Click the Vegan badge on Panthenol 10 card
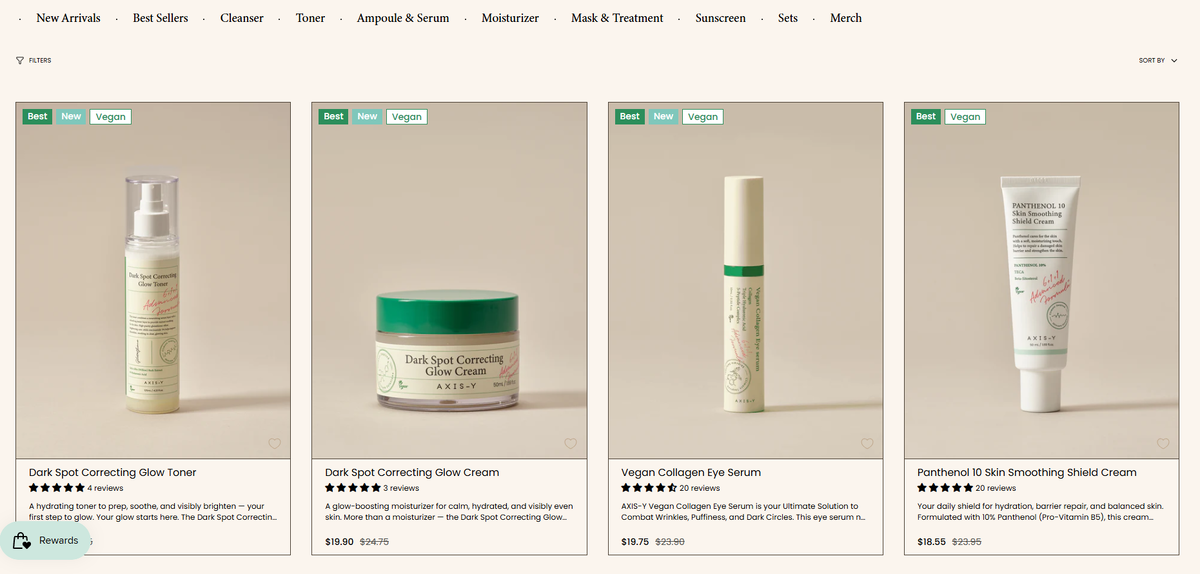 [965, 116]
